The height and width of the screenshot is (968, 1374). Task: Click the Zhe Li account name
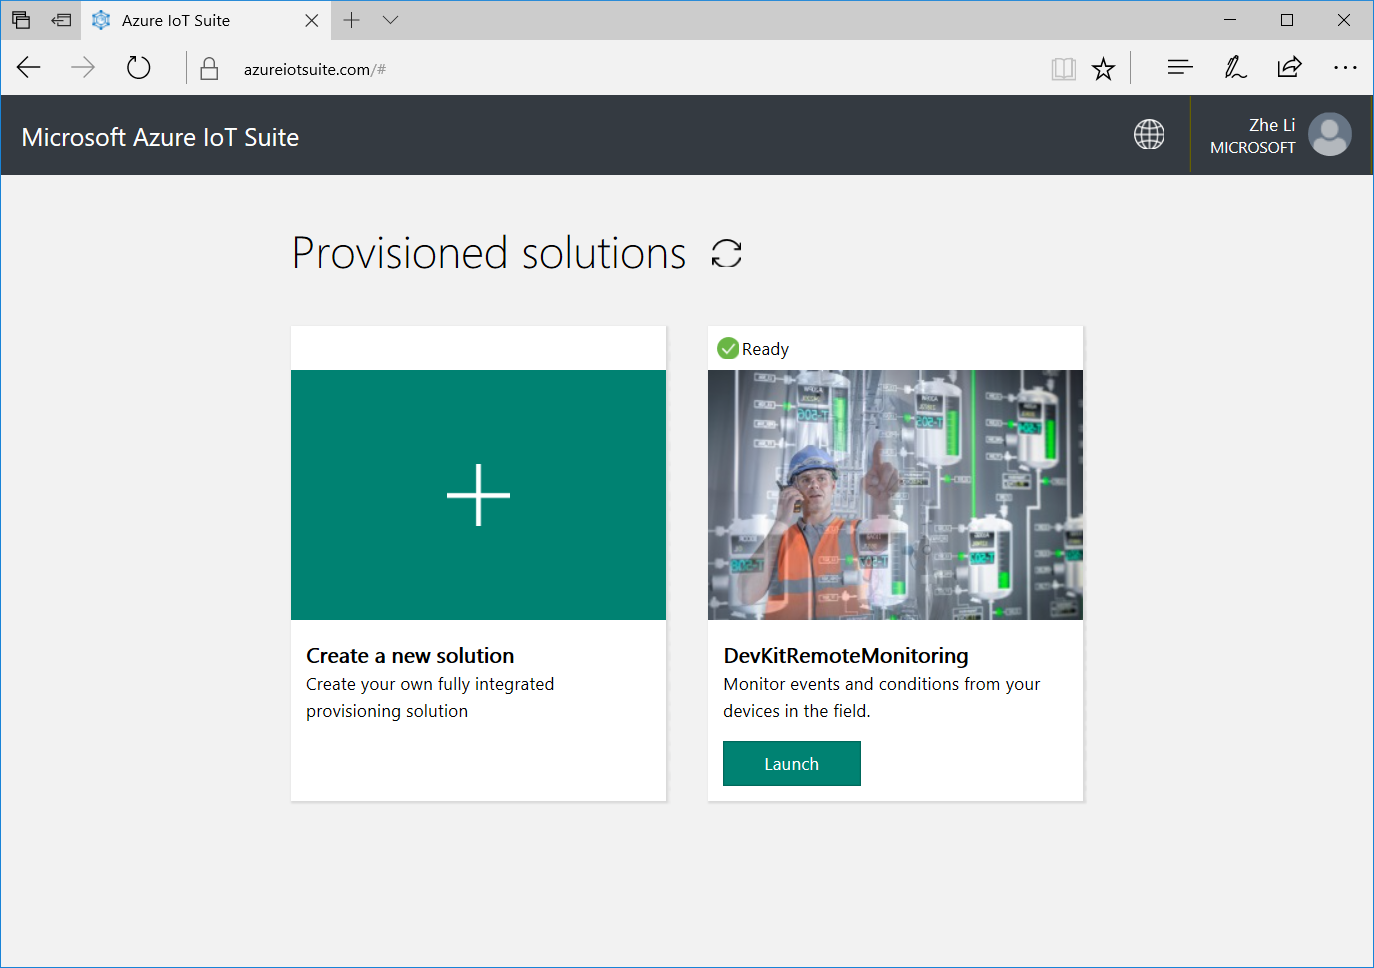click(1272, 125)
